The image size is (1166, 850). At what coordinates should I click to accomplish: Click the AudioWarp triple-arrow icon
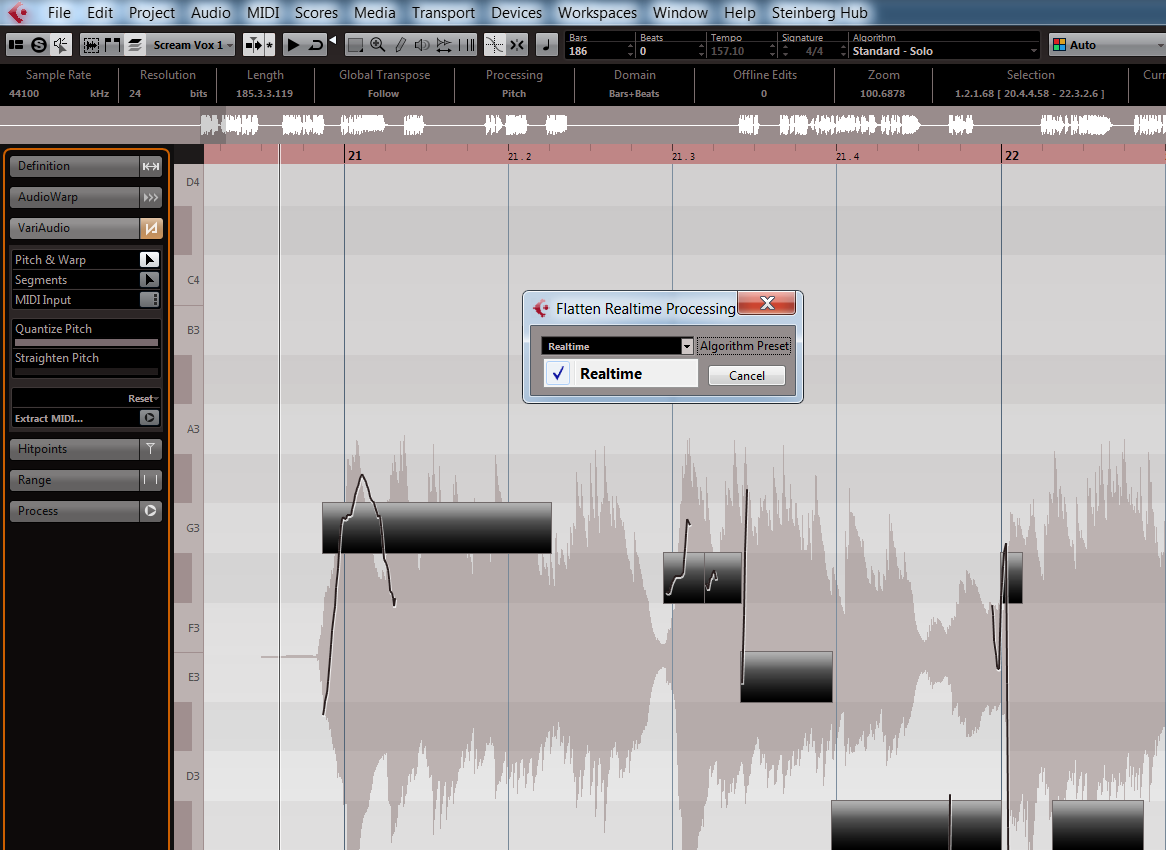pyautogui.click(x=151, y=197)
